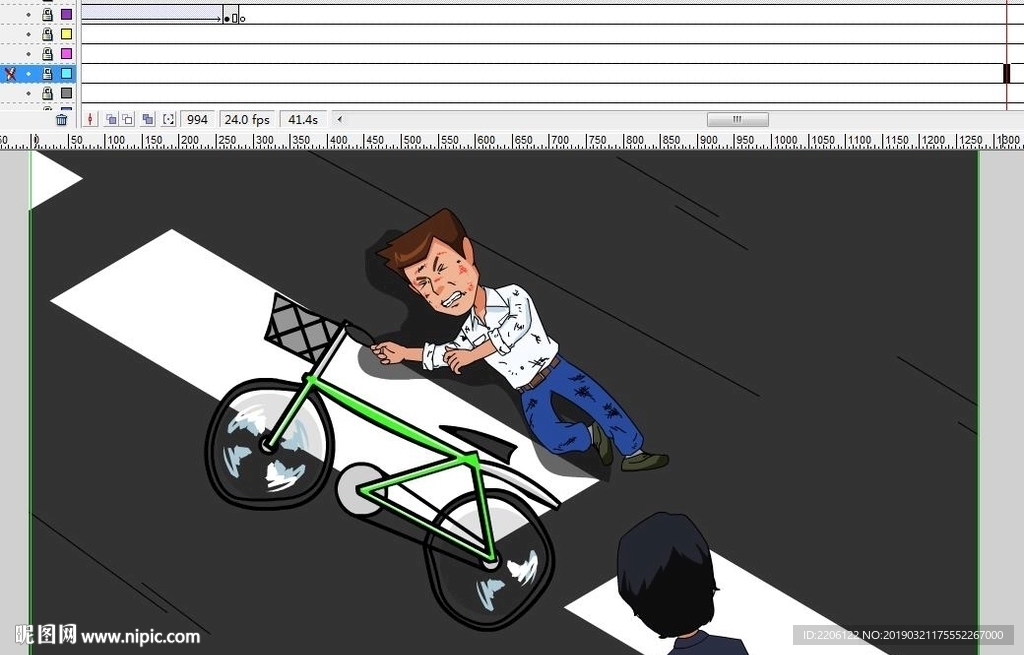Hide the yellow layer via visibility dot
The height and width of the screenshot is (655, 1024).
(28, 34)
